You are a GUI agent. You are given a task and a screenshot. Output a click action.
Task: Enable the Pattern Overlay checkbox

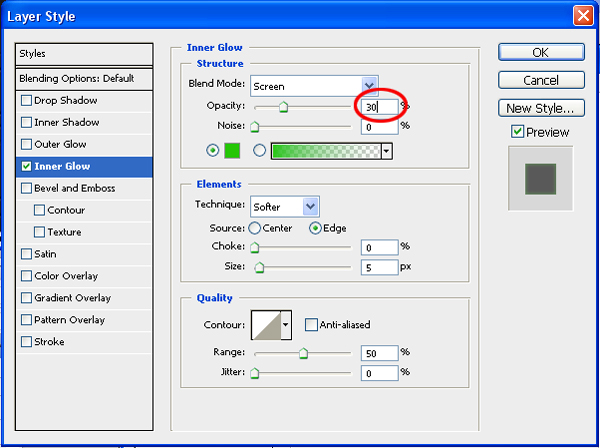(x=26, y=319)
